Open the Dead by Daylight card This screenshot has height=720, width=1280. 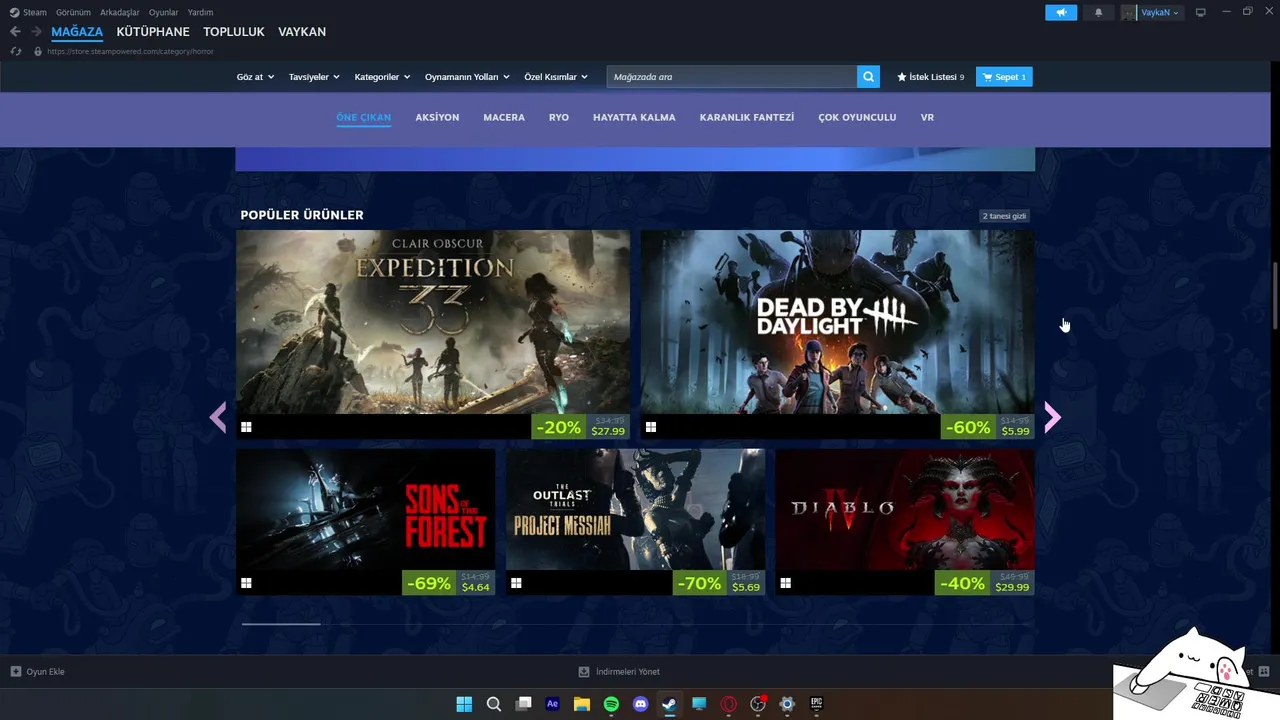click(838, 335)
